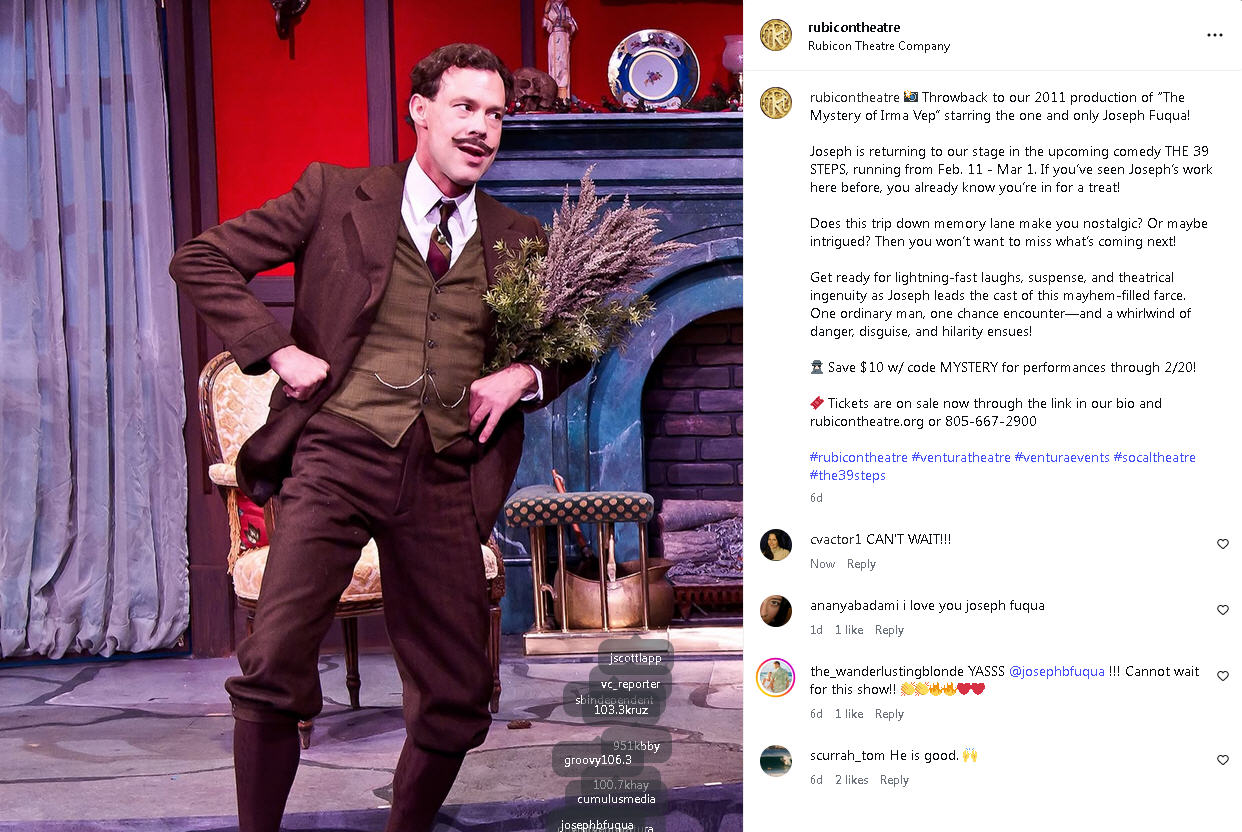Open the #rubicontheatre hashtag

(859, 457)
